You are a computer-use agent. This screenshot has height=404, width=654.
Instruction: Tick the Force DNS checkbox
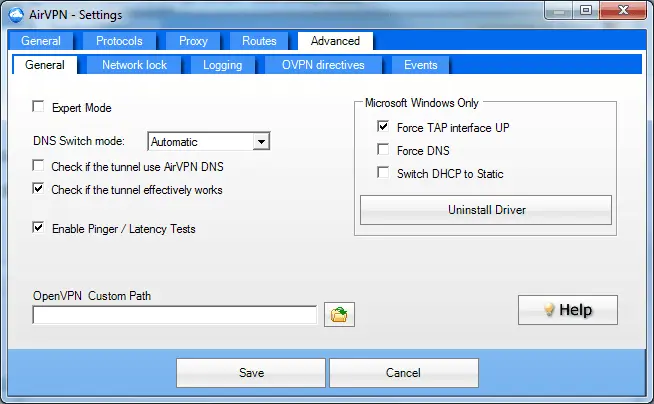[x=383, y=149]
